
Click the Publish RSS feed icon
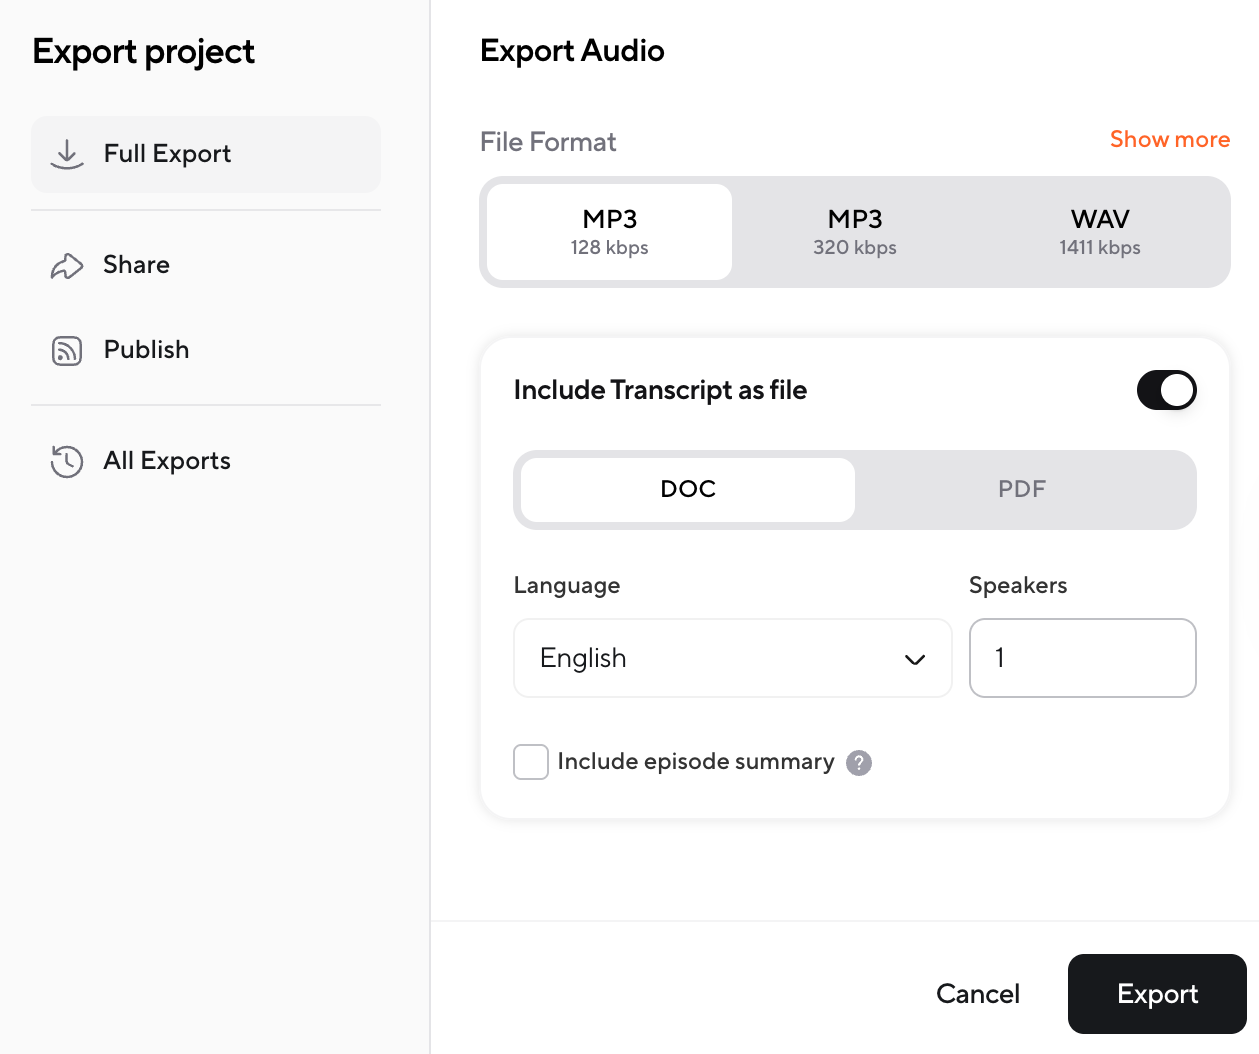click(x=67, y=351)
